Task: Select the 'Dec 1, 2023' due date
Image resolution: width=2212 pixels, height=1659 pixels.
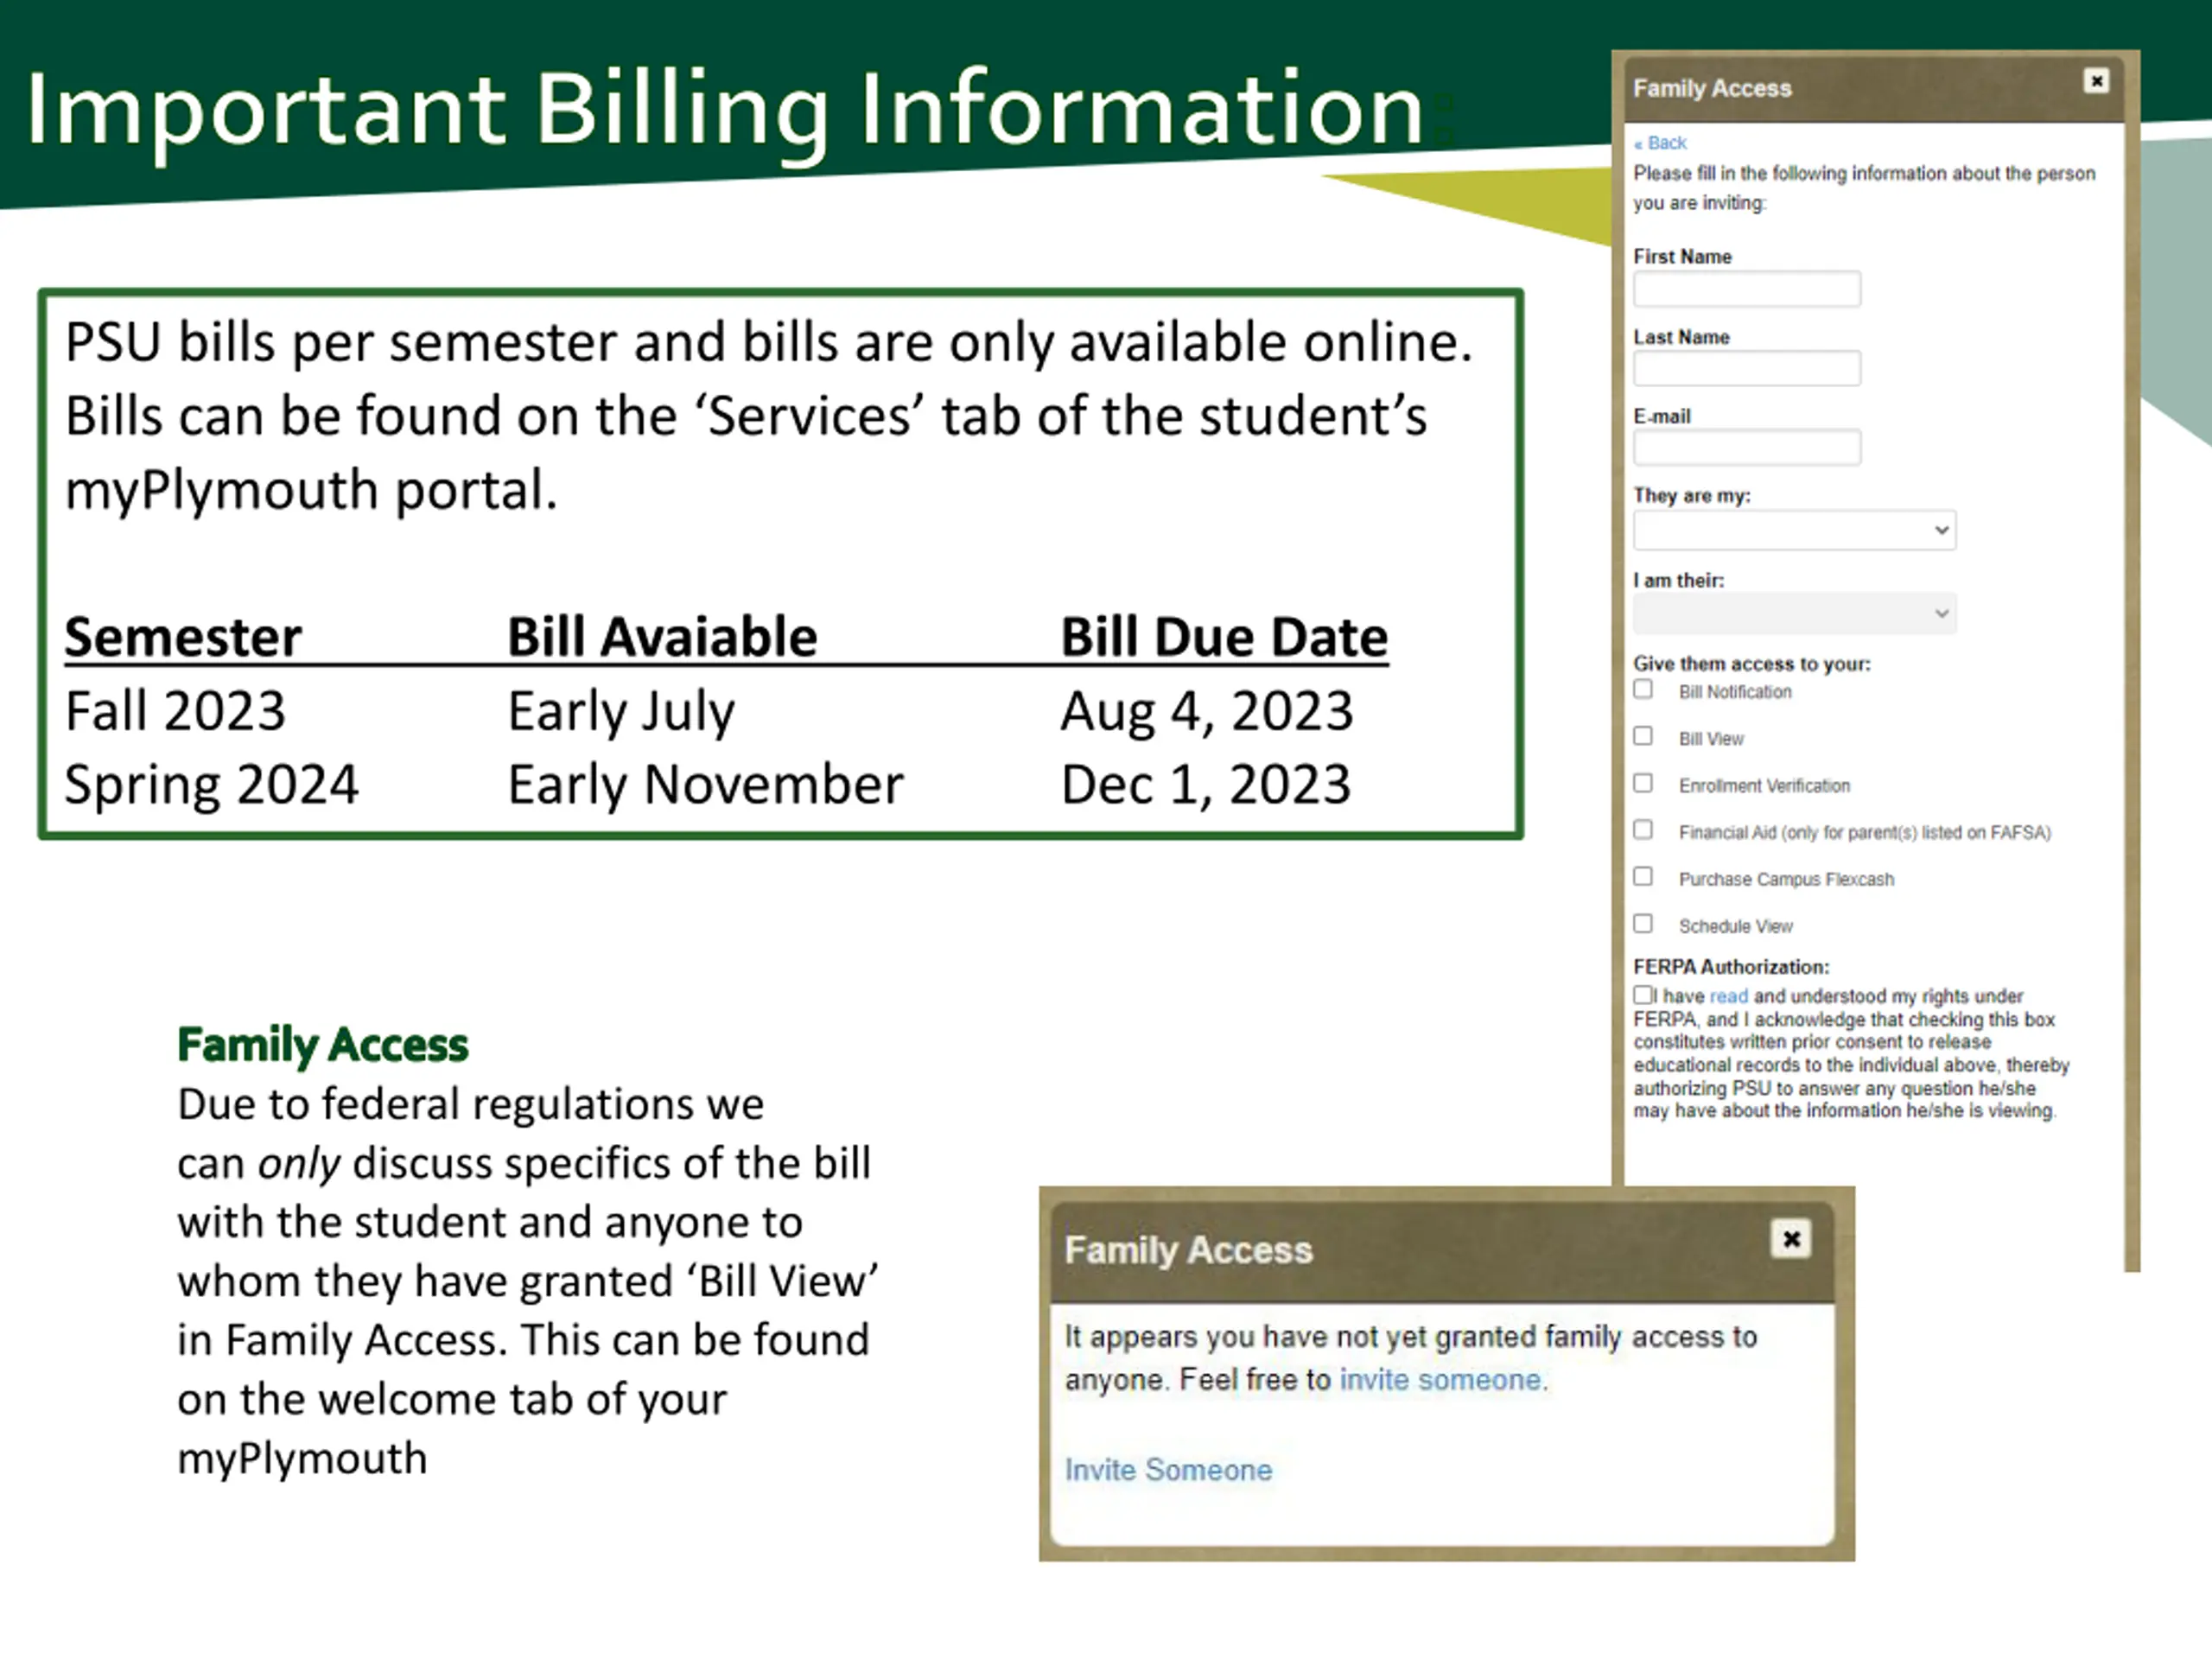Action: coord(1206,784)
